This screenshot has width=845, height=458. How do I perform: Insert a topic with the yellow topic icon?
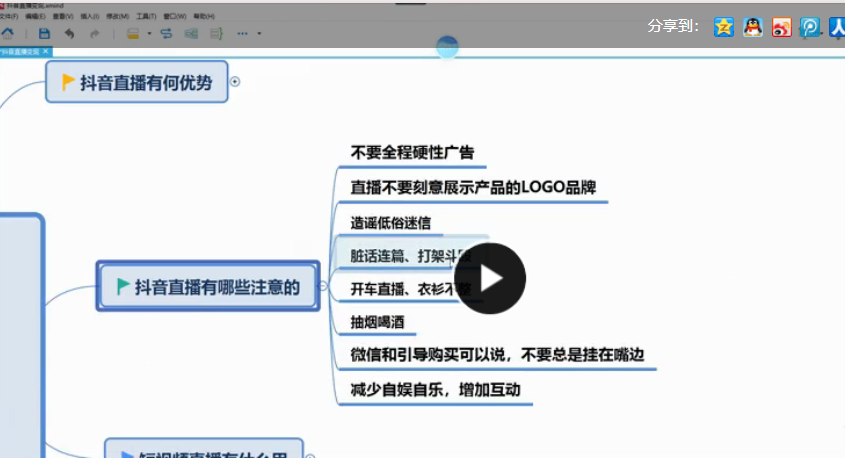pyautogui.click(x=133, y=33)
